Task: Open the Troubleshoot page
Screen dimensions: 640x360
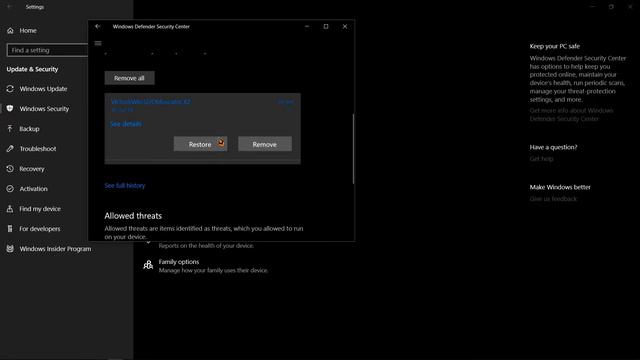Action: click(38, 149)
